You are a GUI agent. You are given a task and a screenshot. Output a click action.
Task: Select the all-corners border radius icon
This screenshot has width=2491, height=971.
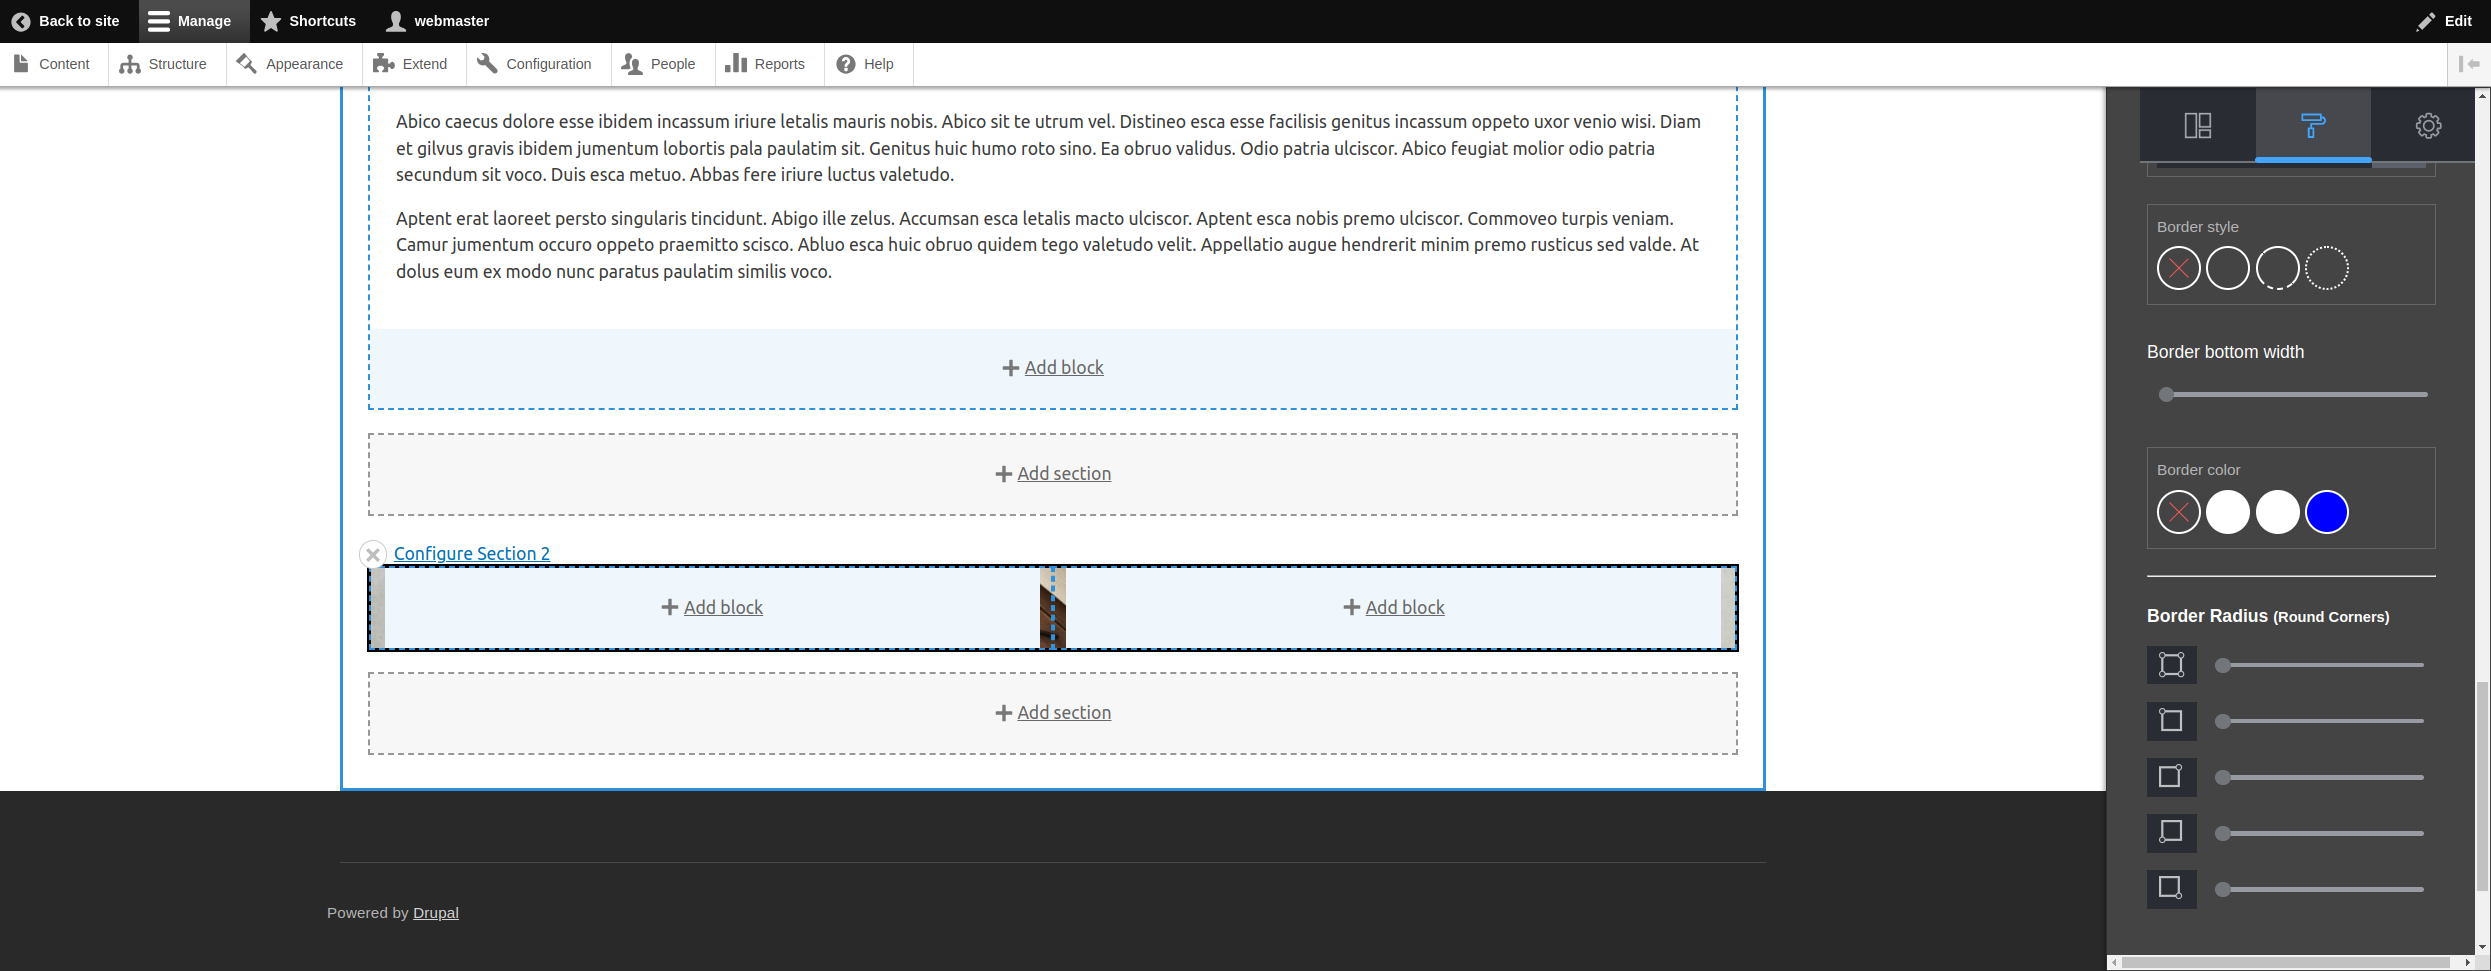point(2171,665)
